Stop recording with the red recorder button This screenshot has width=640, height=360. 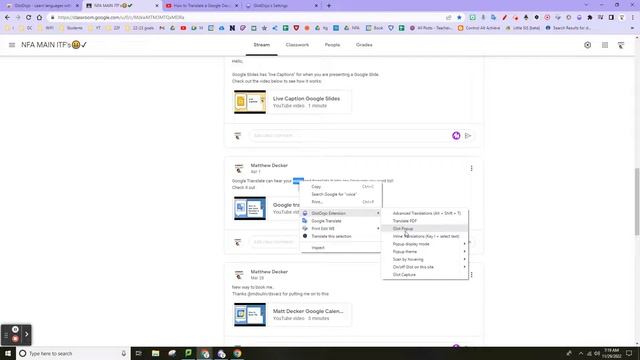(x=15, y=339)
